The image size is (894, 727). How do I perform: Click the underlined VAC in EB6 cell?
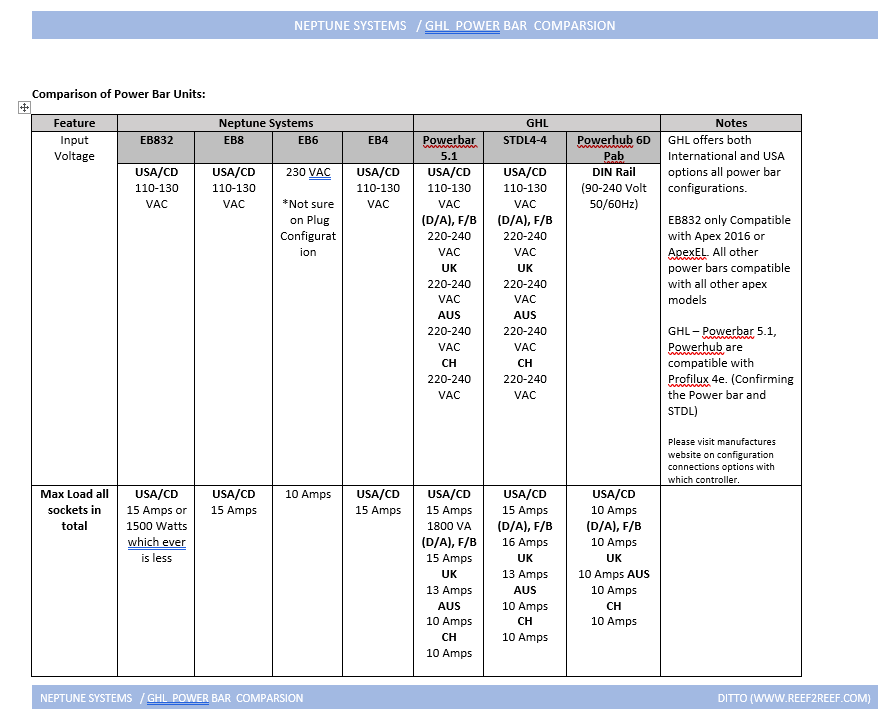[x=319, y=172]
